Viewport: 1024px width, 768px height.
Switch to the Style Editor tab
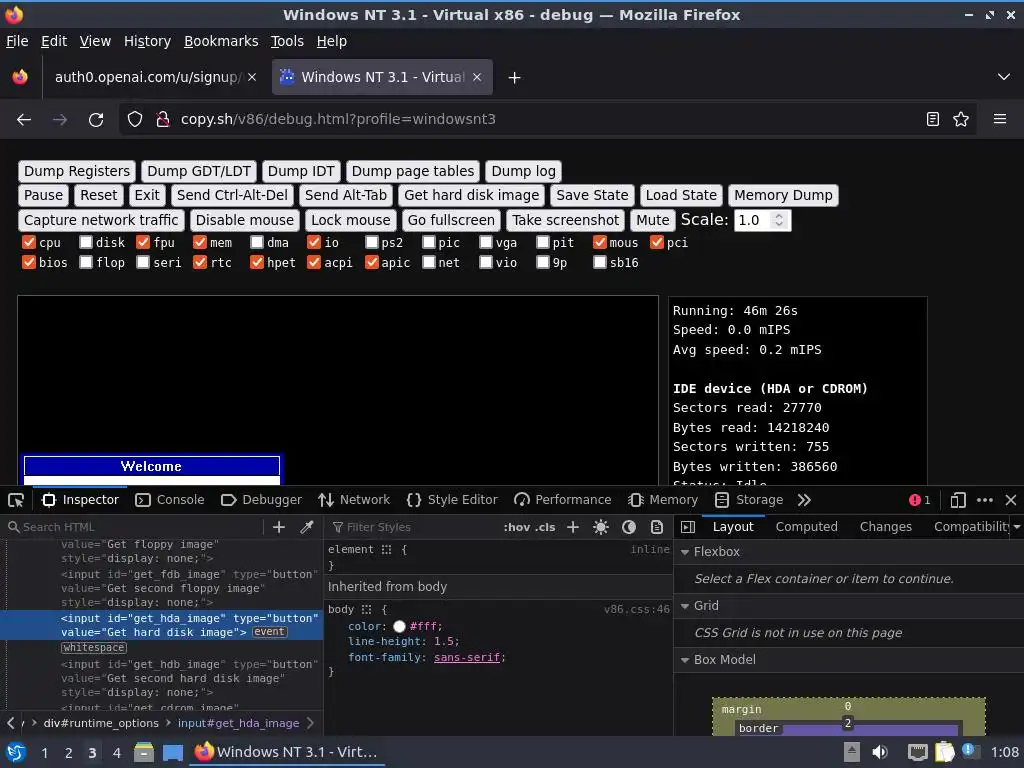tap(452, 500)
